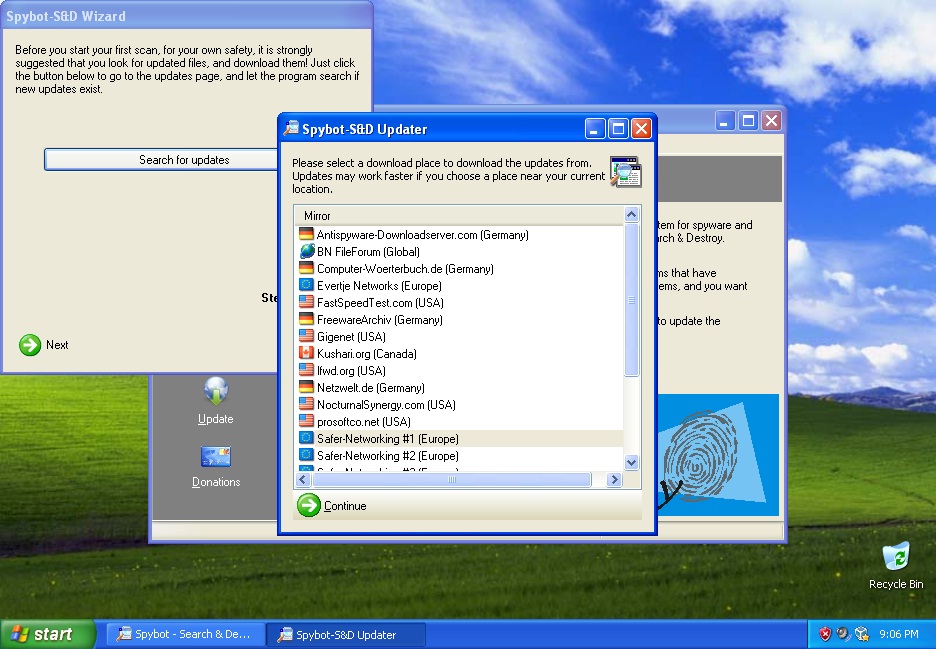The width and height of the screenshot is (936, 649).
Task: Click the horizontal scrollbar thumb in the mirror list
Action: 452,479
